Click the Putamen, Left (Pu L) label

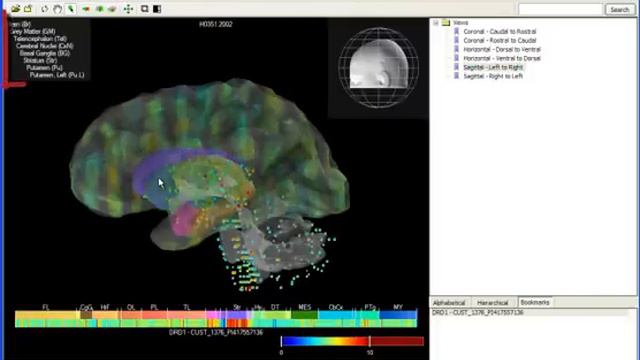[x=57, y=75]
